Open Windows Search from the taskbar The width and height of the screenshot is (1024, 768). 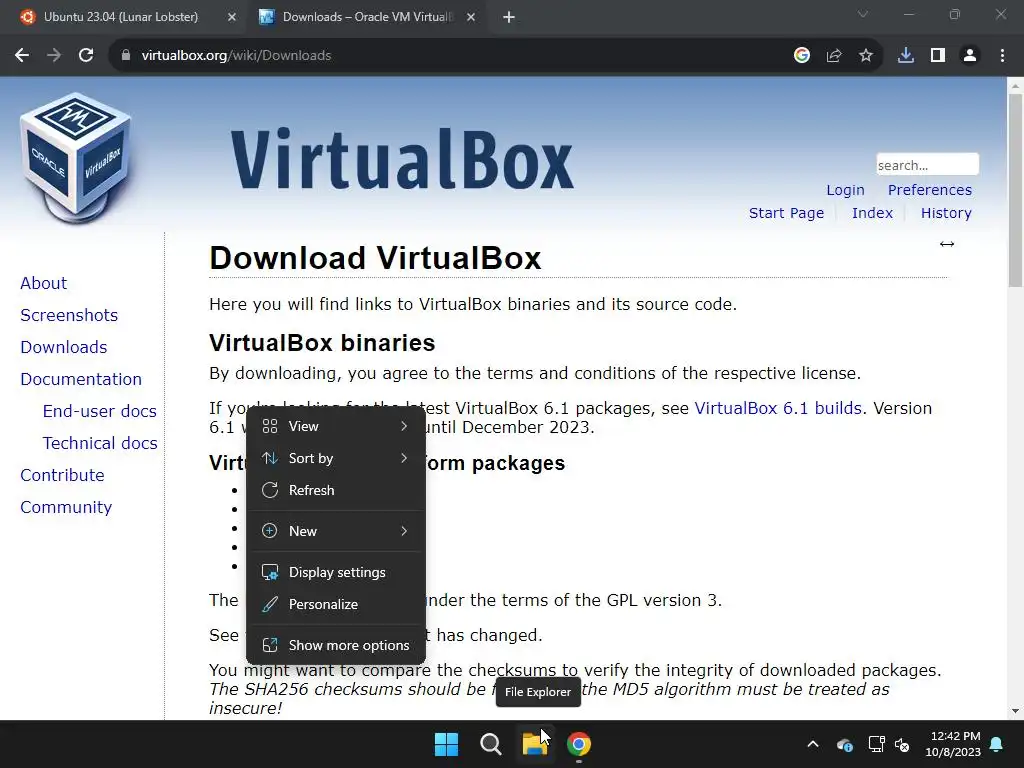pos(490,744)
